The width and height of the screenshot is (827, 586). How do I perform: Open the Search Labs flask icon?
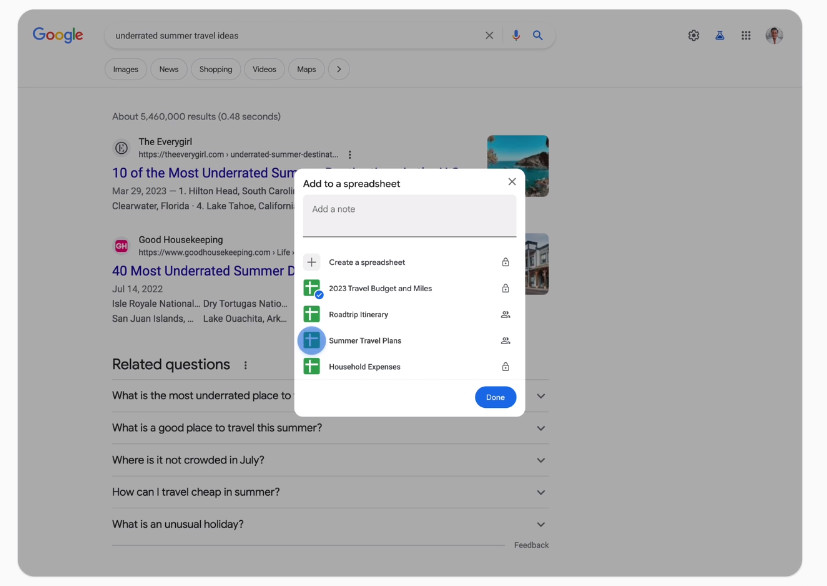pos(719,35)
